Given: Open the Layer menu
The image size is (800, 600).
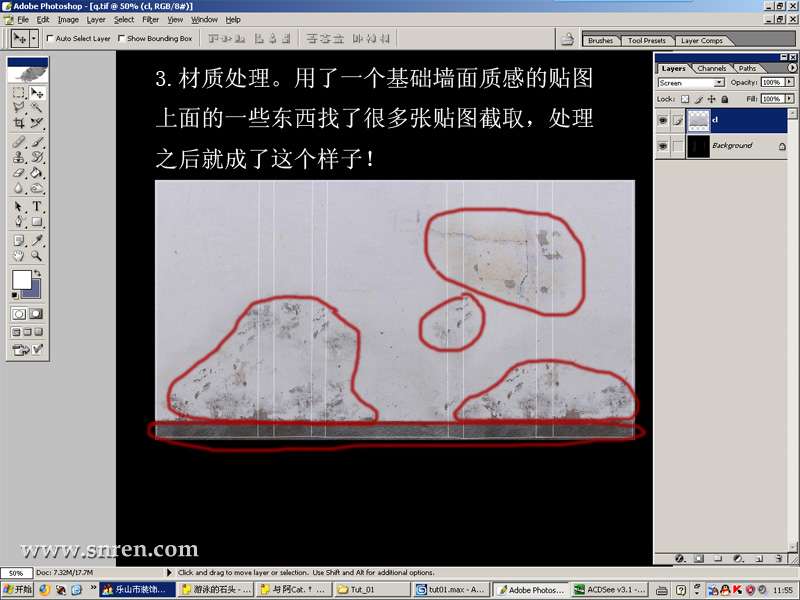Looking at the screenshot, I should pos(96,19).
